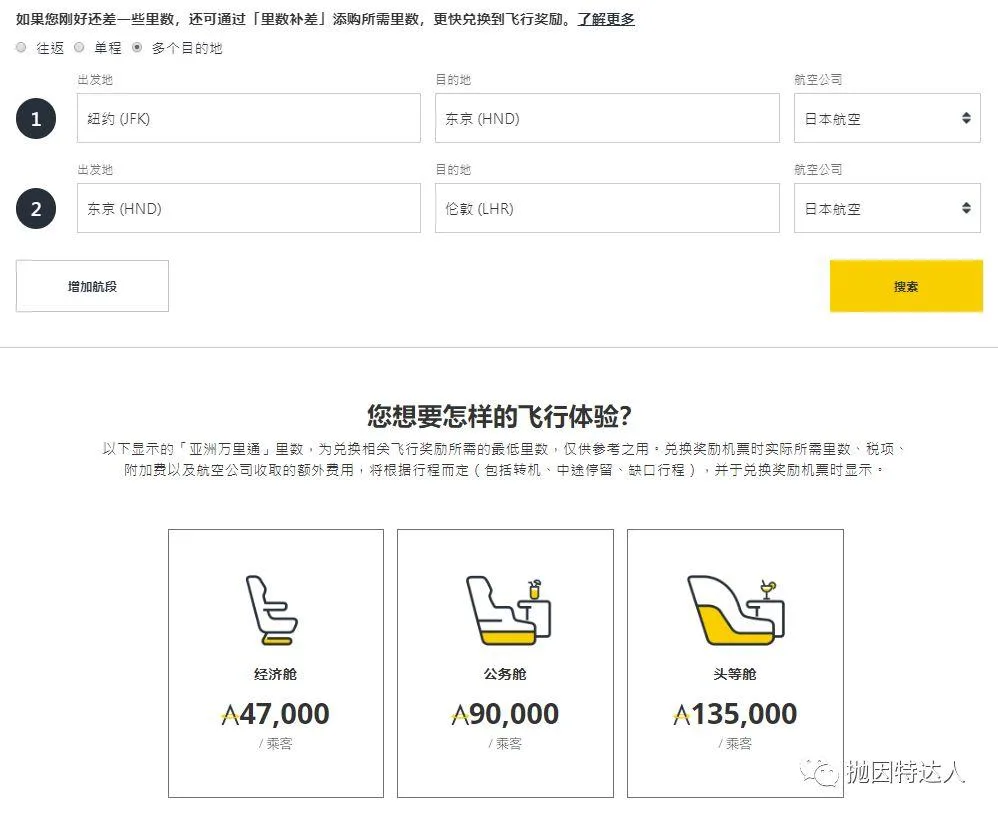
Task: Click the first class seat icon with cocktail
Action: point(736,610)
